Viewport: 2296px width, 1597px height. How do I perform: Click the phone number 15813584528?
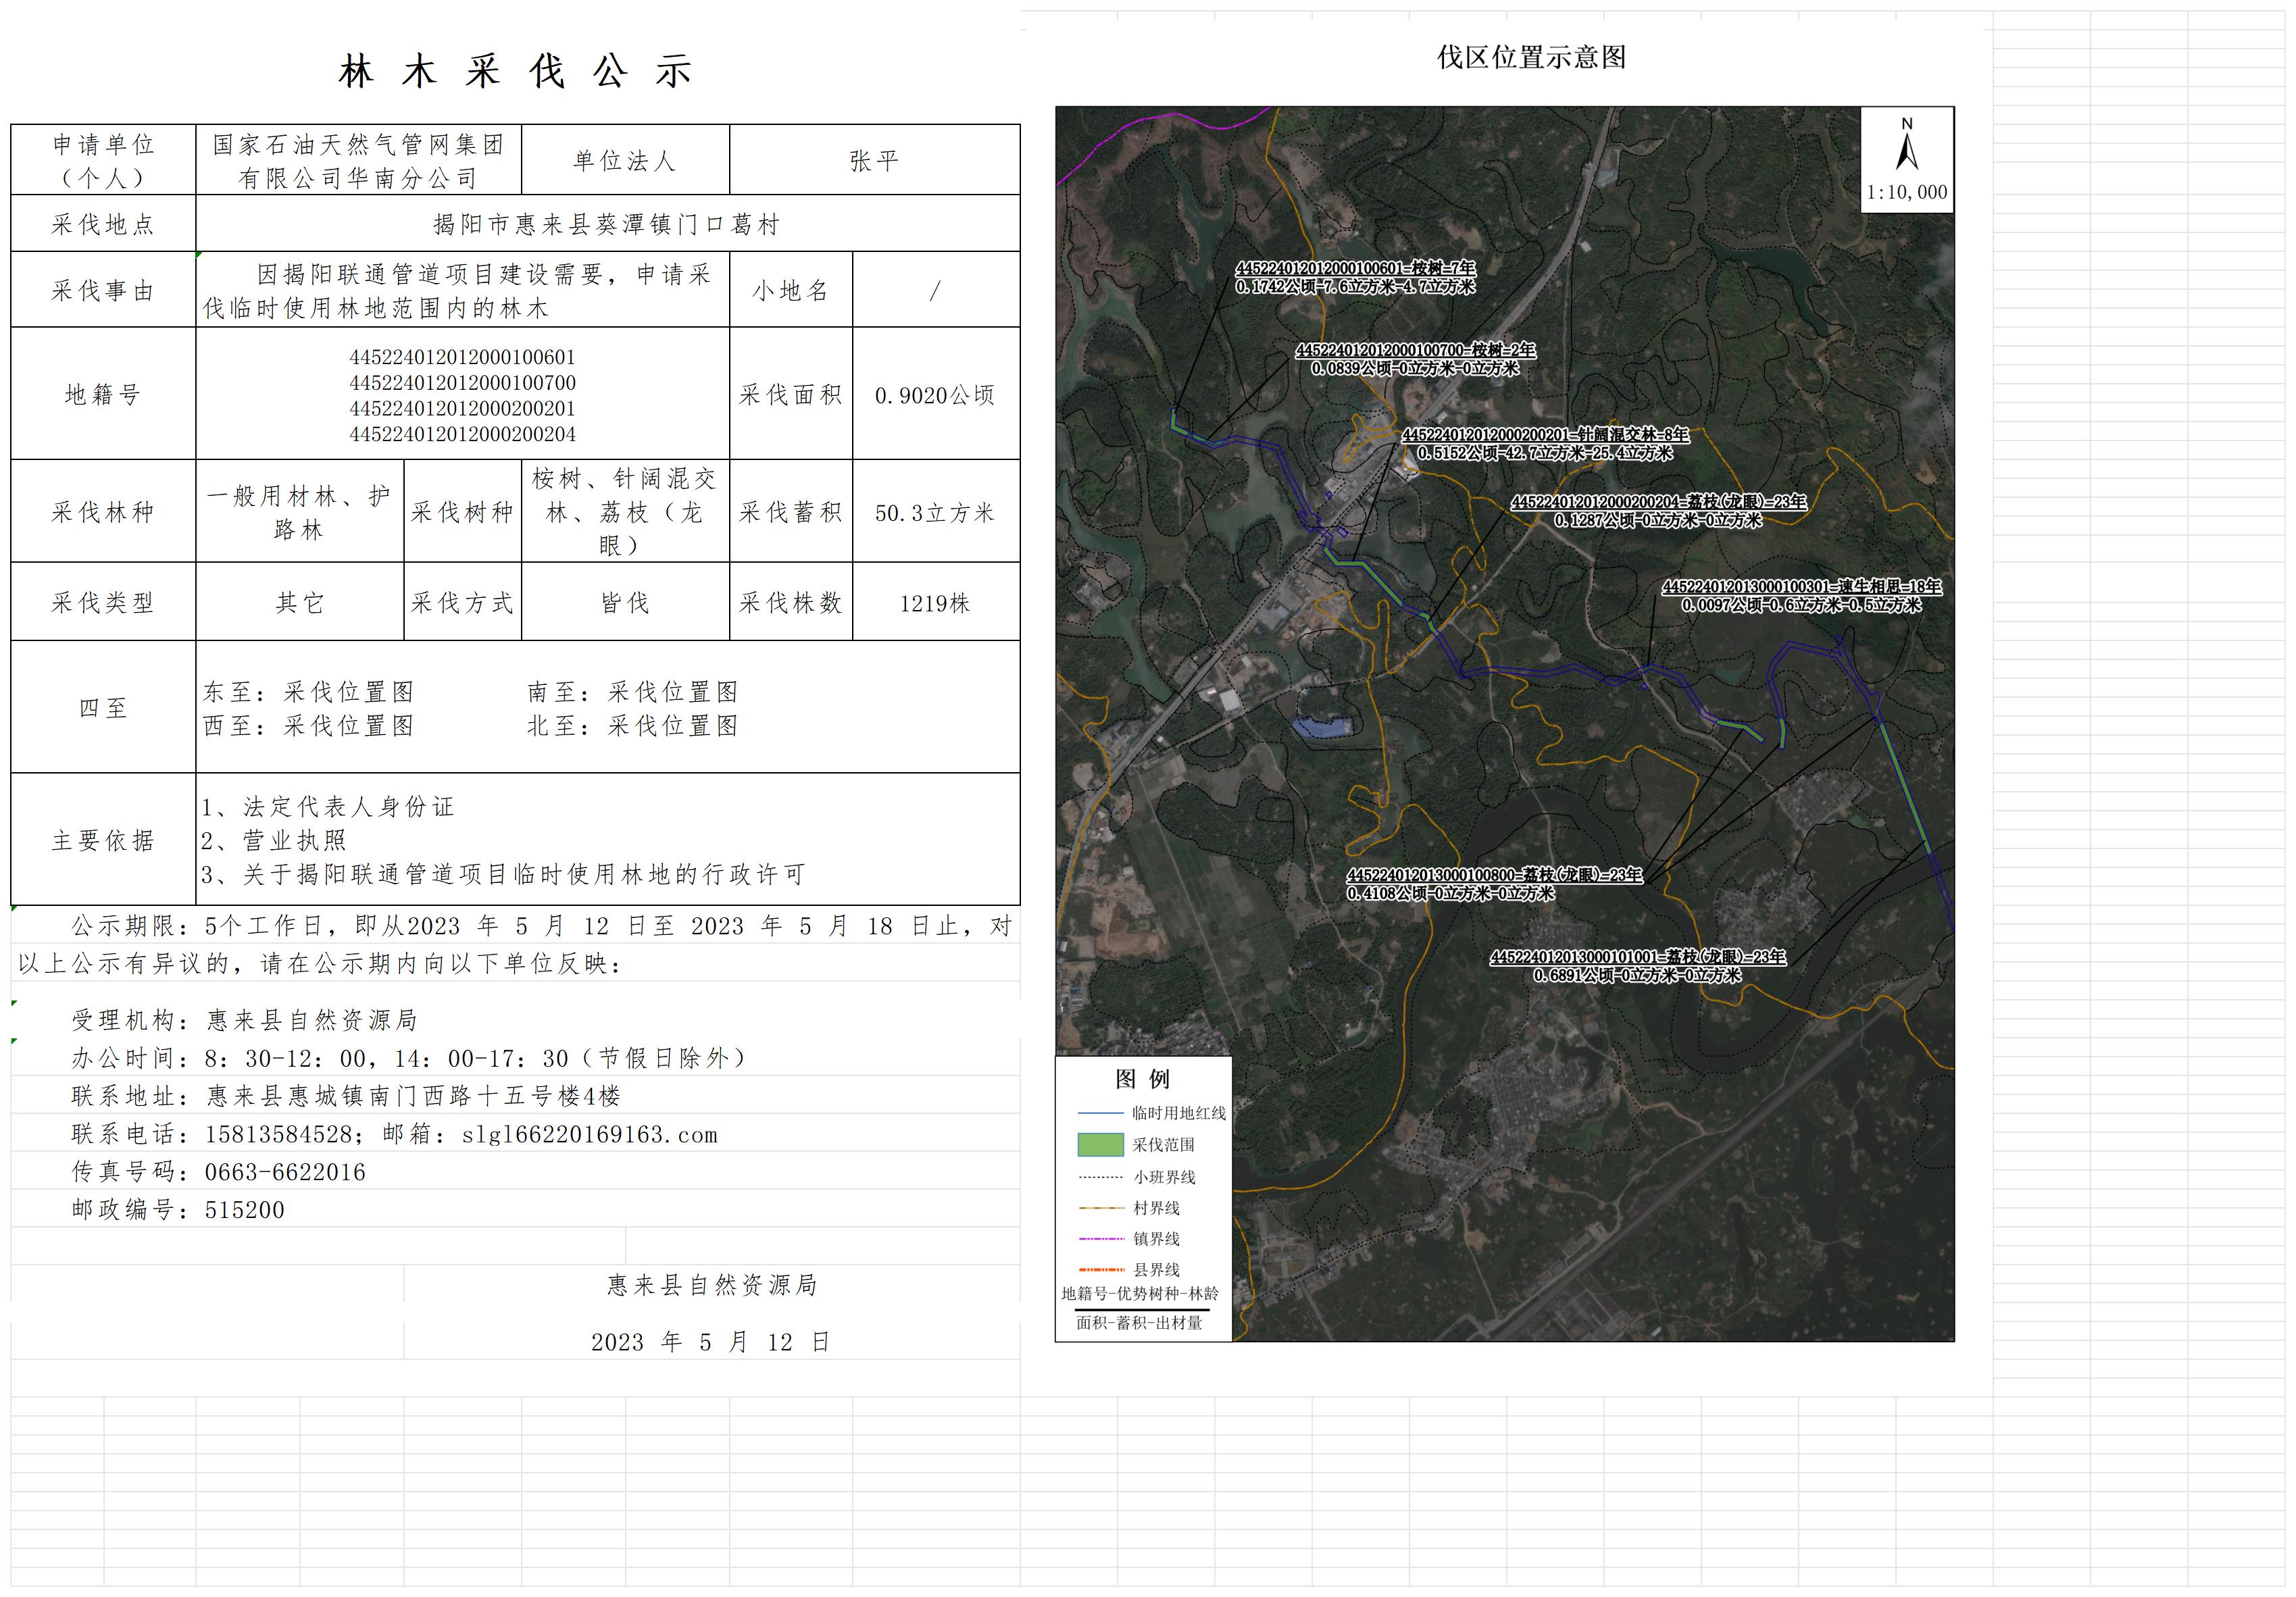[x=278, y=1135]
